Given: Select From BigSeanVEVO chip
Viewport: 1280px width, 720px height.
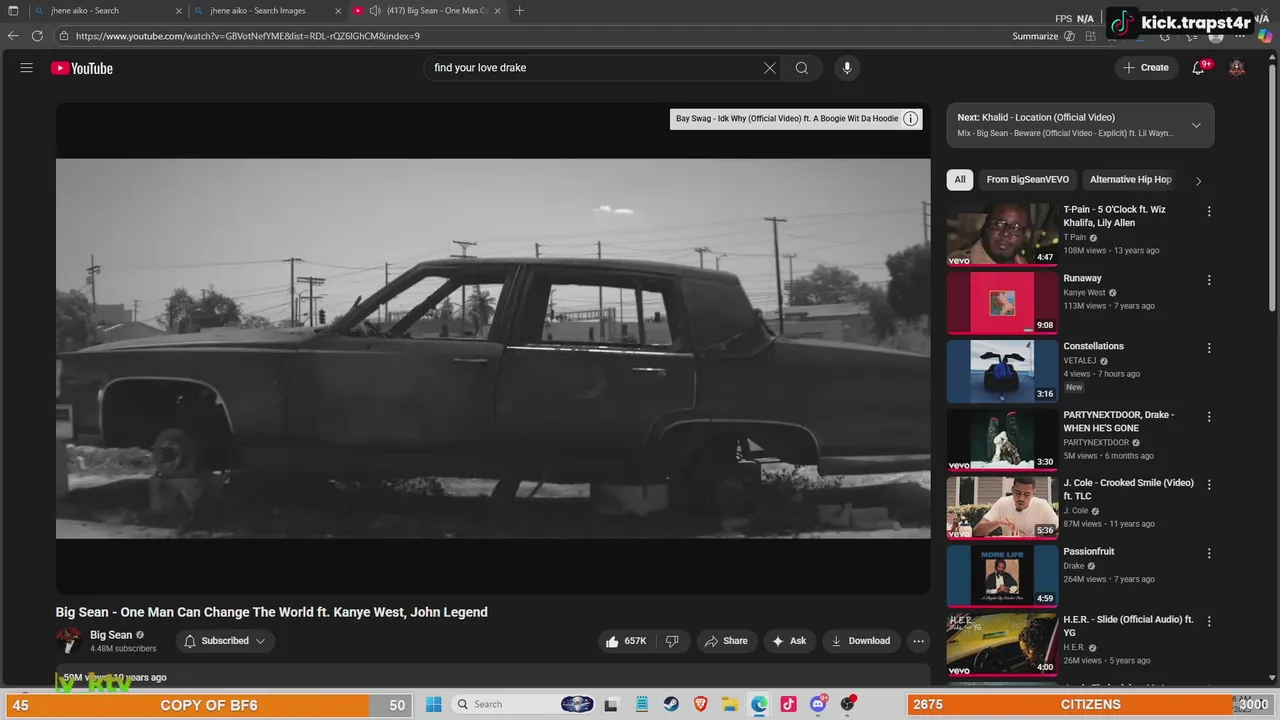Looking at the screenshot, I should click(x=1028, y=180).
